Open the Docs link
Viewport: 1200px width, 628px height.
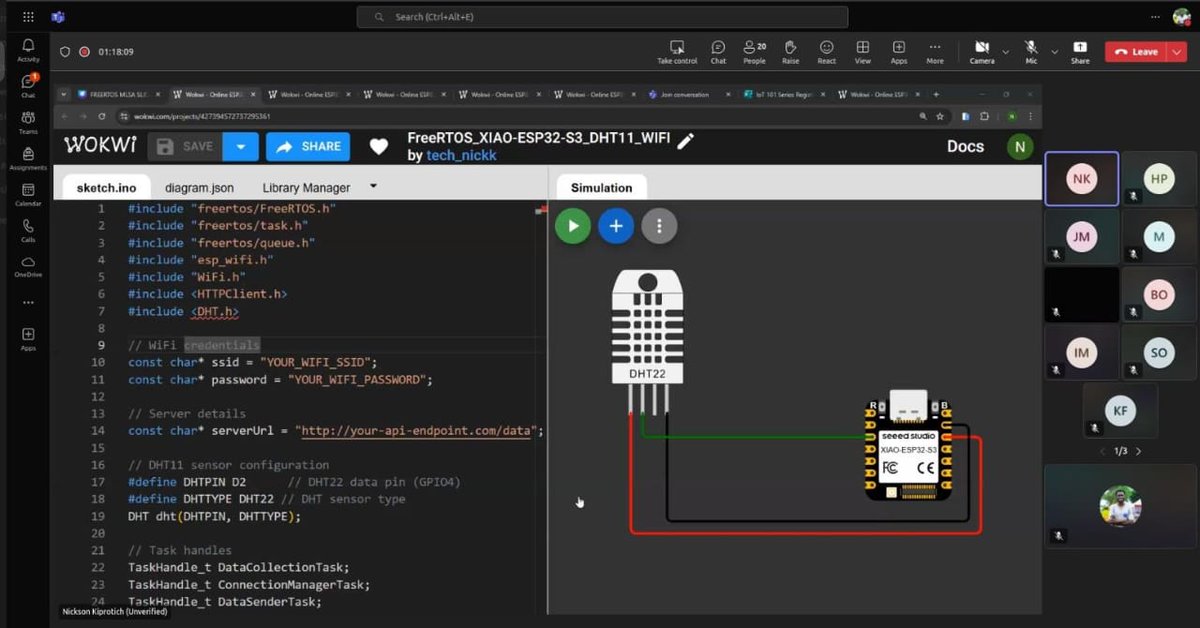(965, 146)
